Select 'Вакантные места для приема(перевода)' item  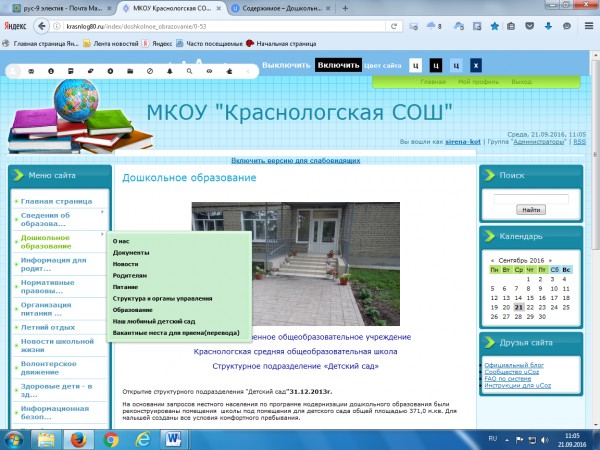[x=176, y=333]
